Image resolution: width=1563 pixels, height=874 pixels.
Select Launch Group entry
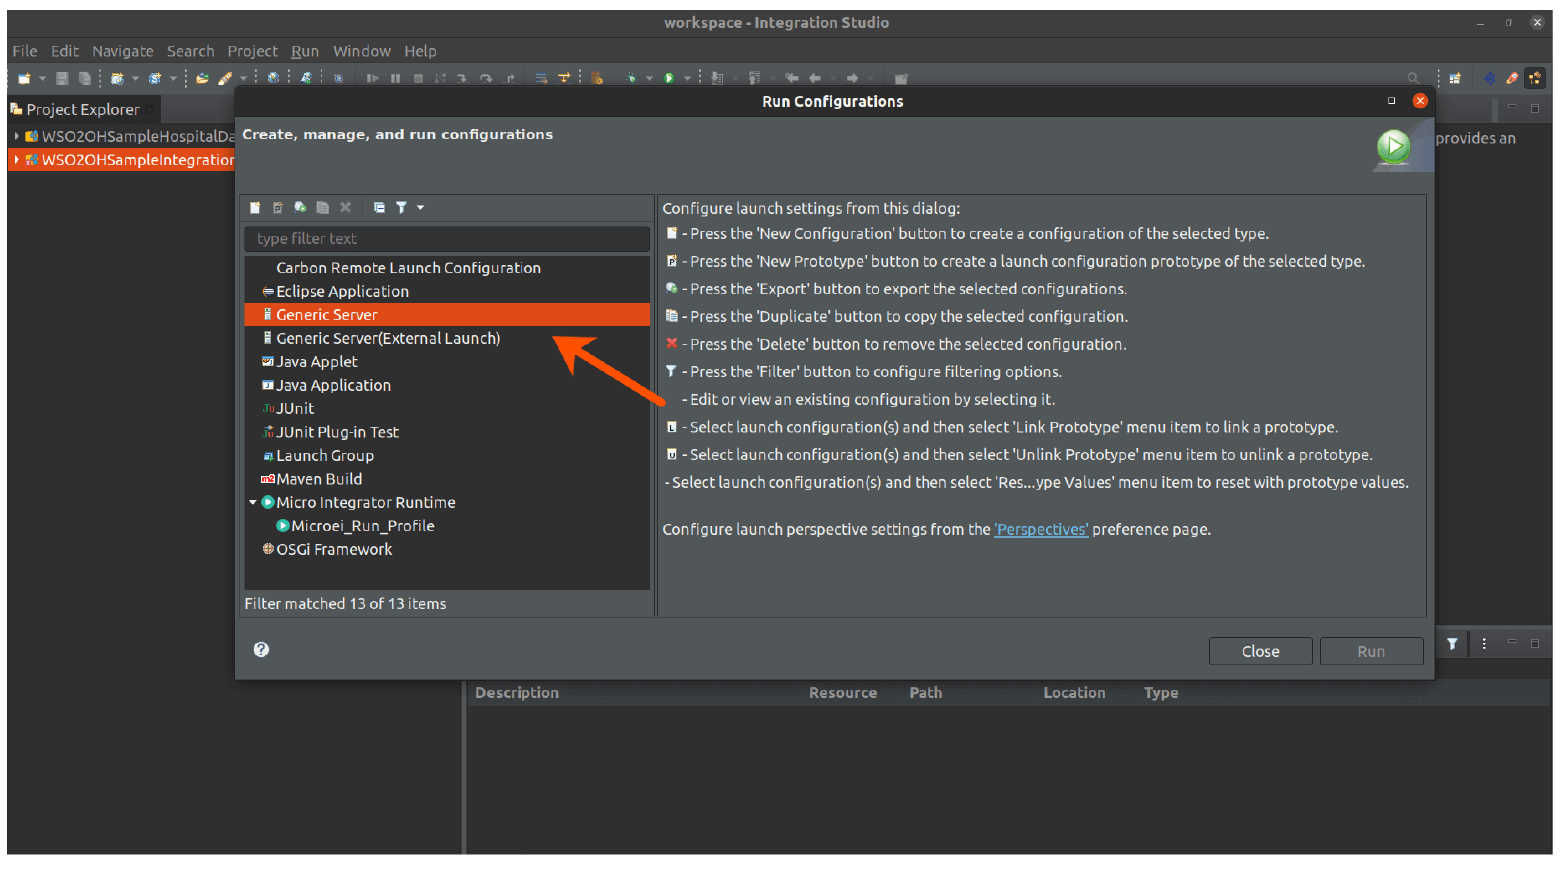pyautogui.click(x=325, y=456)
